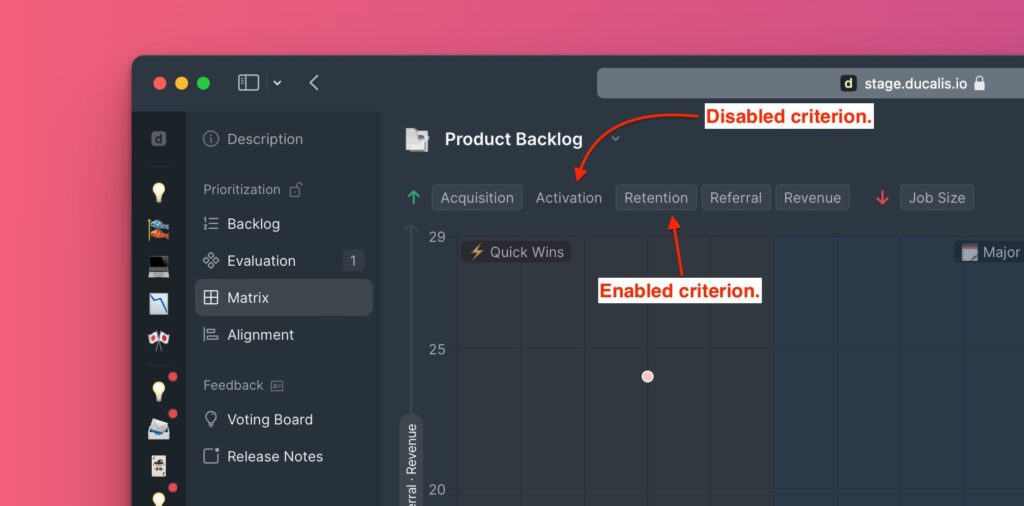Open the dropdown arrow next to sidebar button
This screenshot has width=1024, height=506.
(x=277, y=83)
